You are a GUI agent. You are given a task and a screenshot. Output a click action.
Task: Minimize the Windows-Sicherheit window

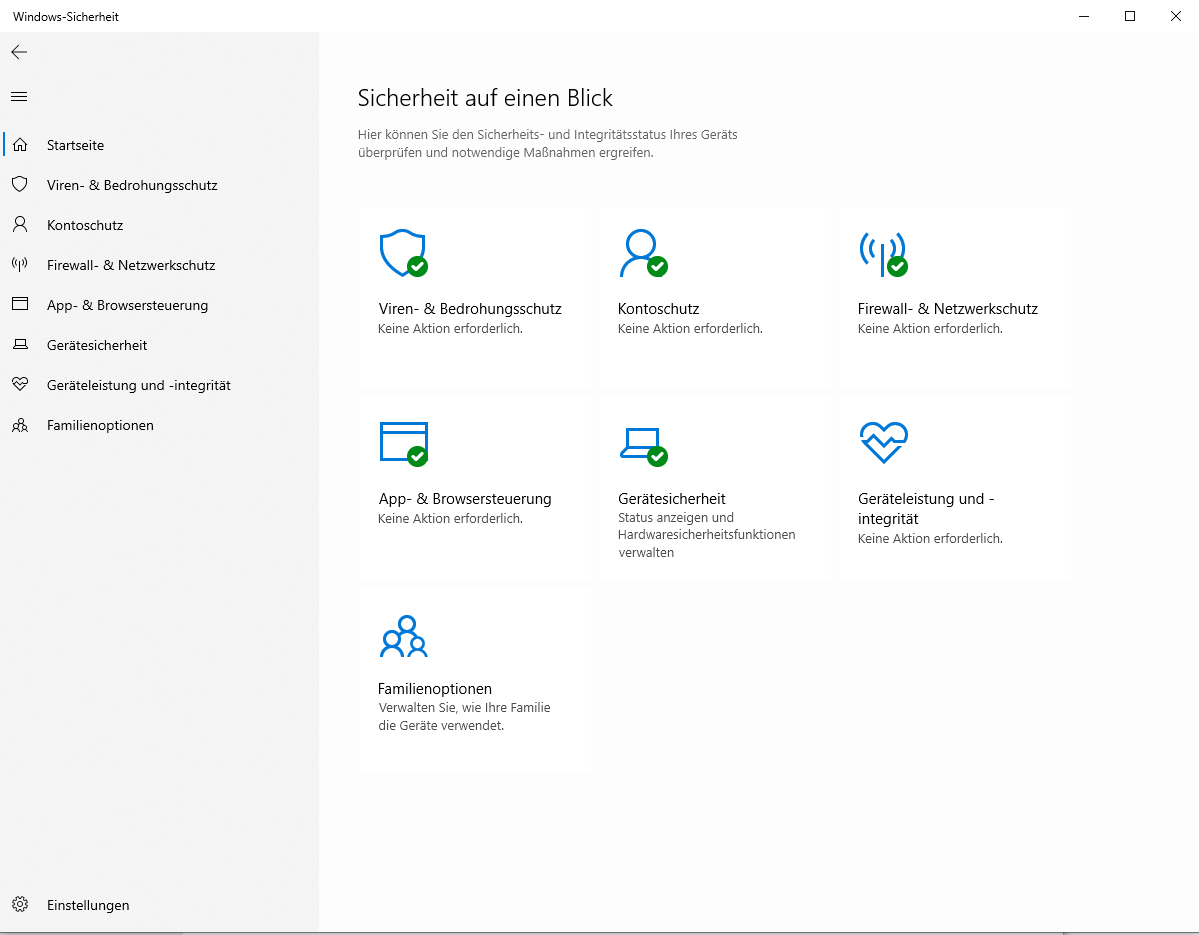click(1084, 16)
